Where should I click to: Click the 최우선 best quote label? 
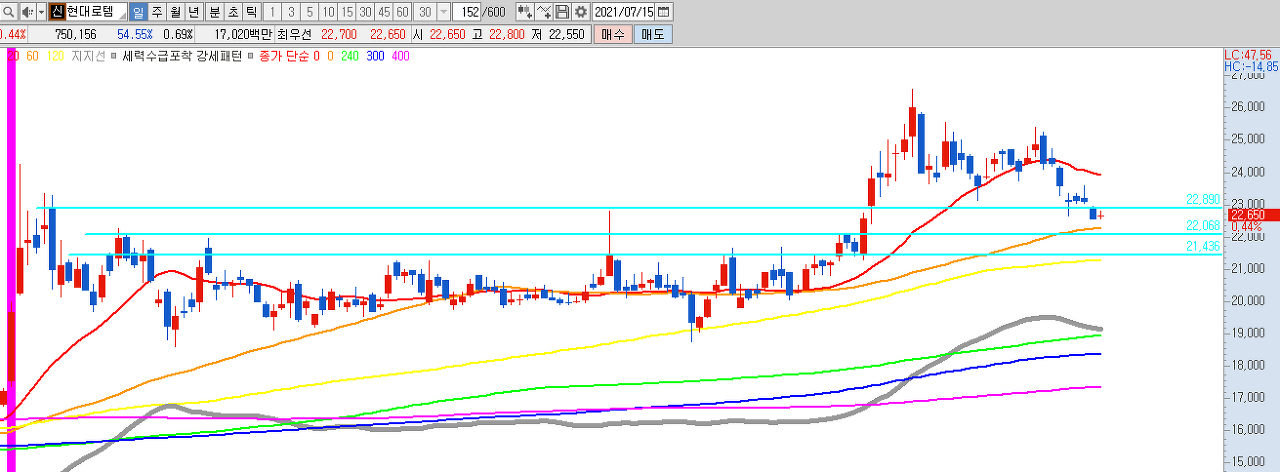[x=295, y=34]
